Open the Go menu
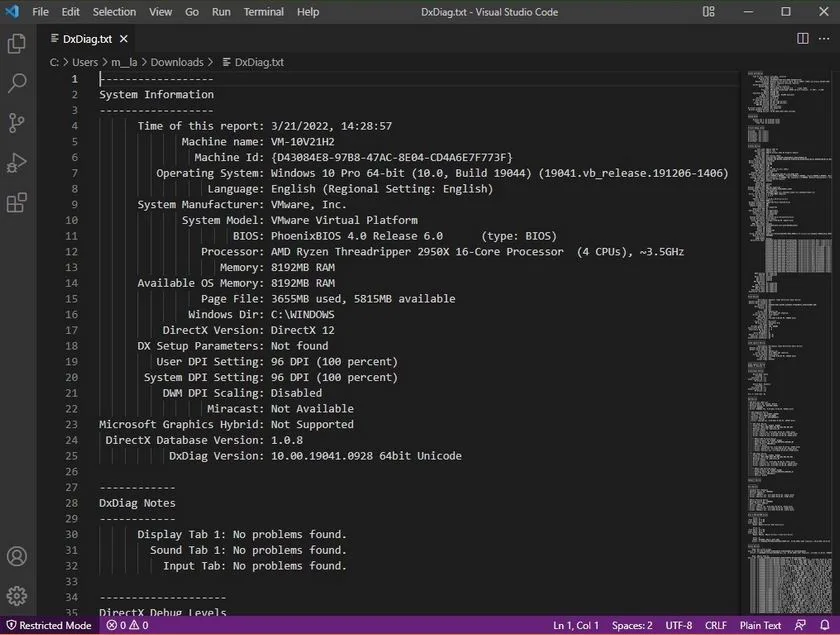Viewport: 840px width, 635px height. tap(192, 12)
